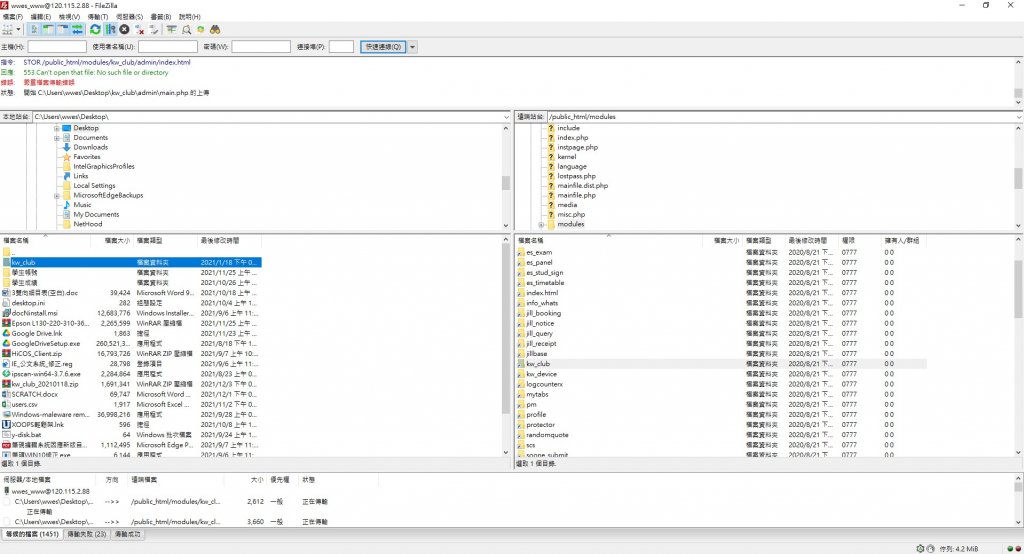Open the Site Manager icon
The width and height of the screenshot is (1024, 554).
point(8,29)
